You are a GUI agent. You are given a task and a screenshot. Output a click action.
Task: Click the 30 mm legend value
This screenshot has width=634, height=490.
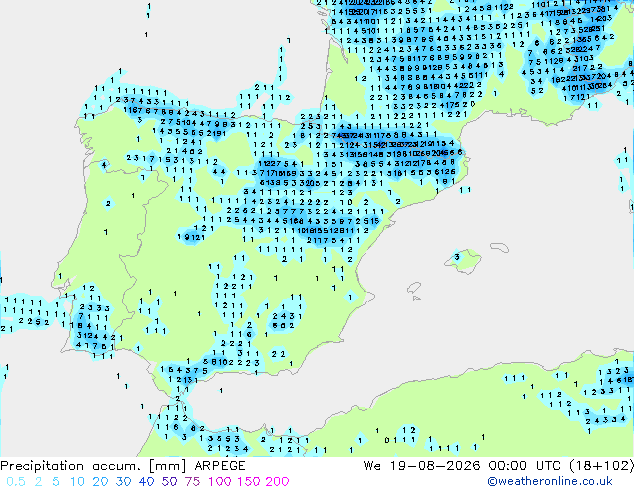(x=123, y=482)
